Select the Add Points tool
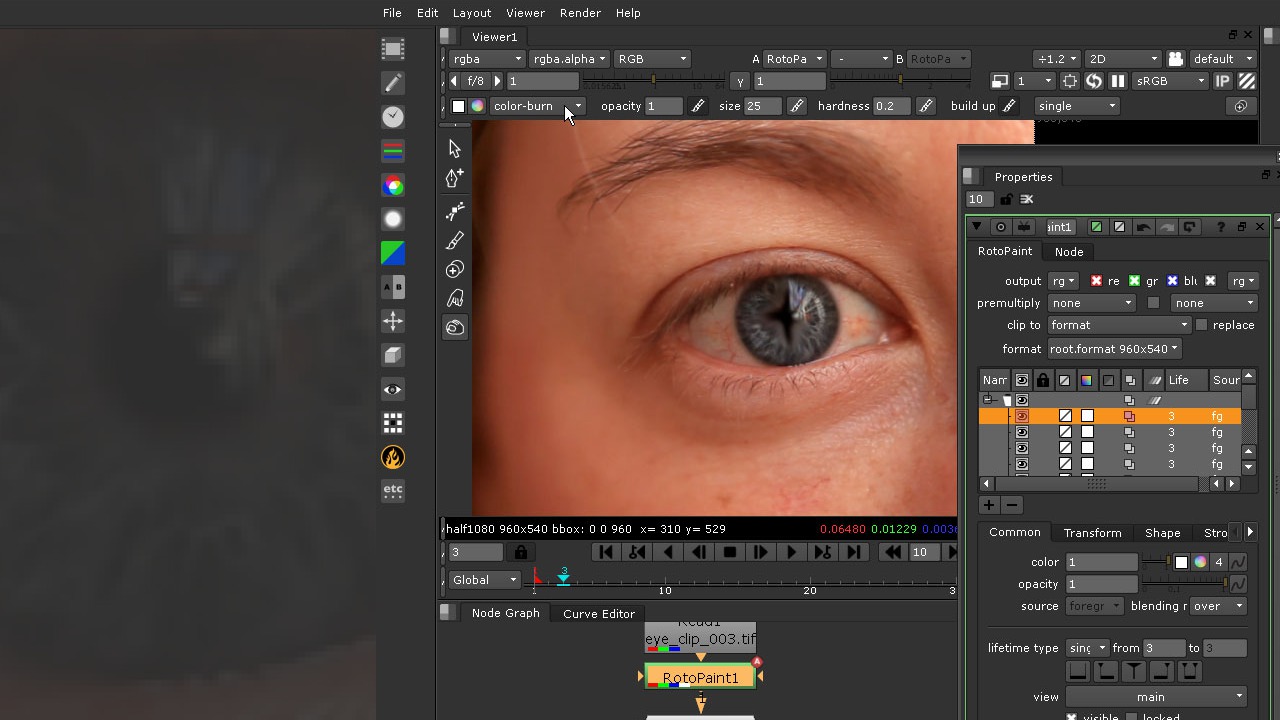Screen dimensions: 1280x720 [x=455, y=179]
